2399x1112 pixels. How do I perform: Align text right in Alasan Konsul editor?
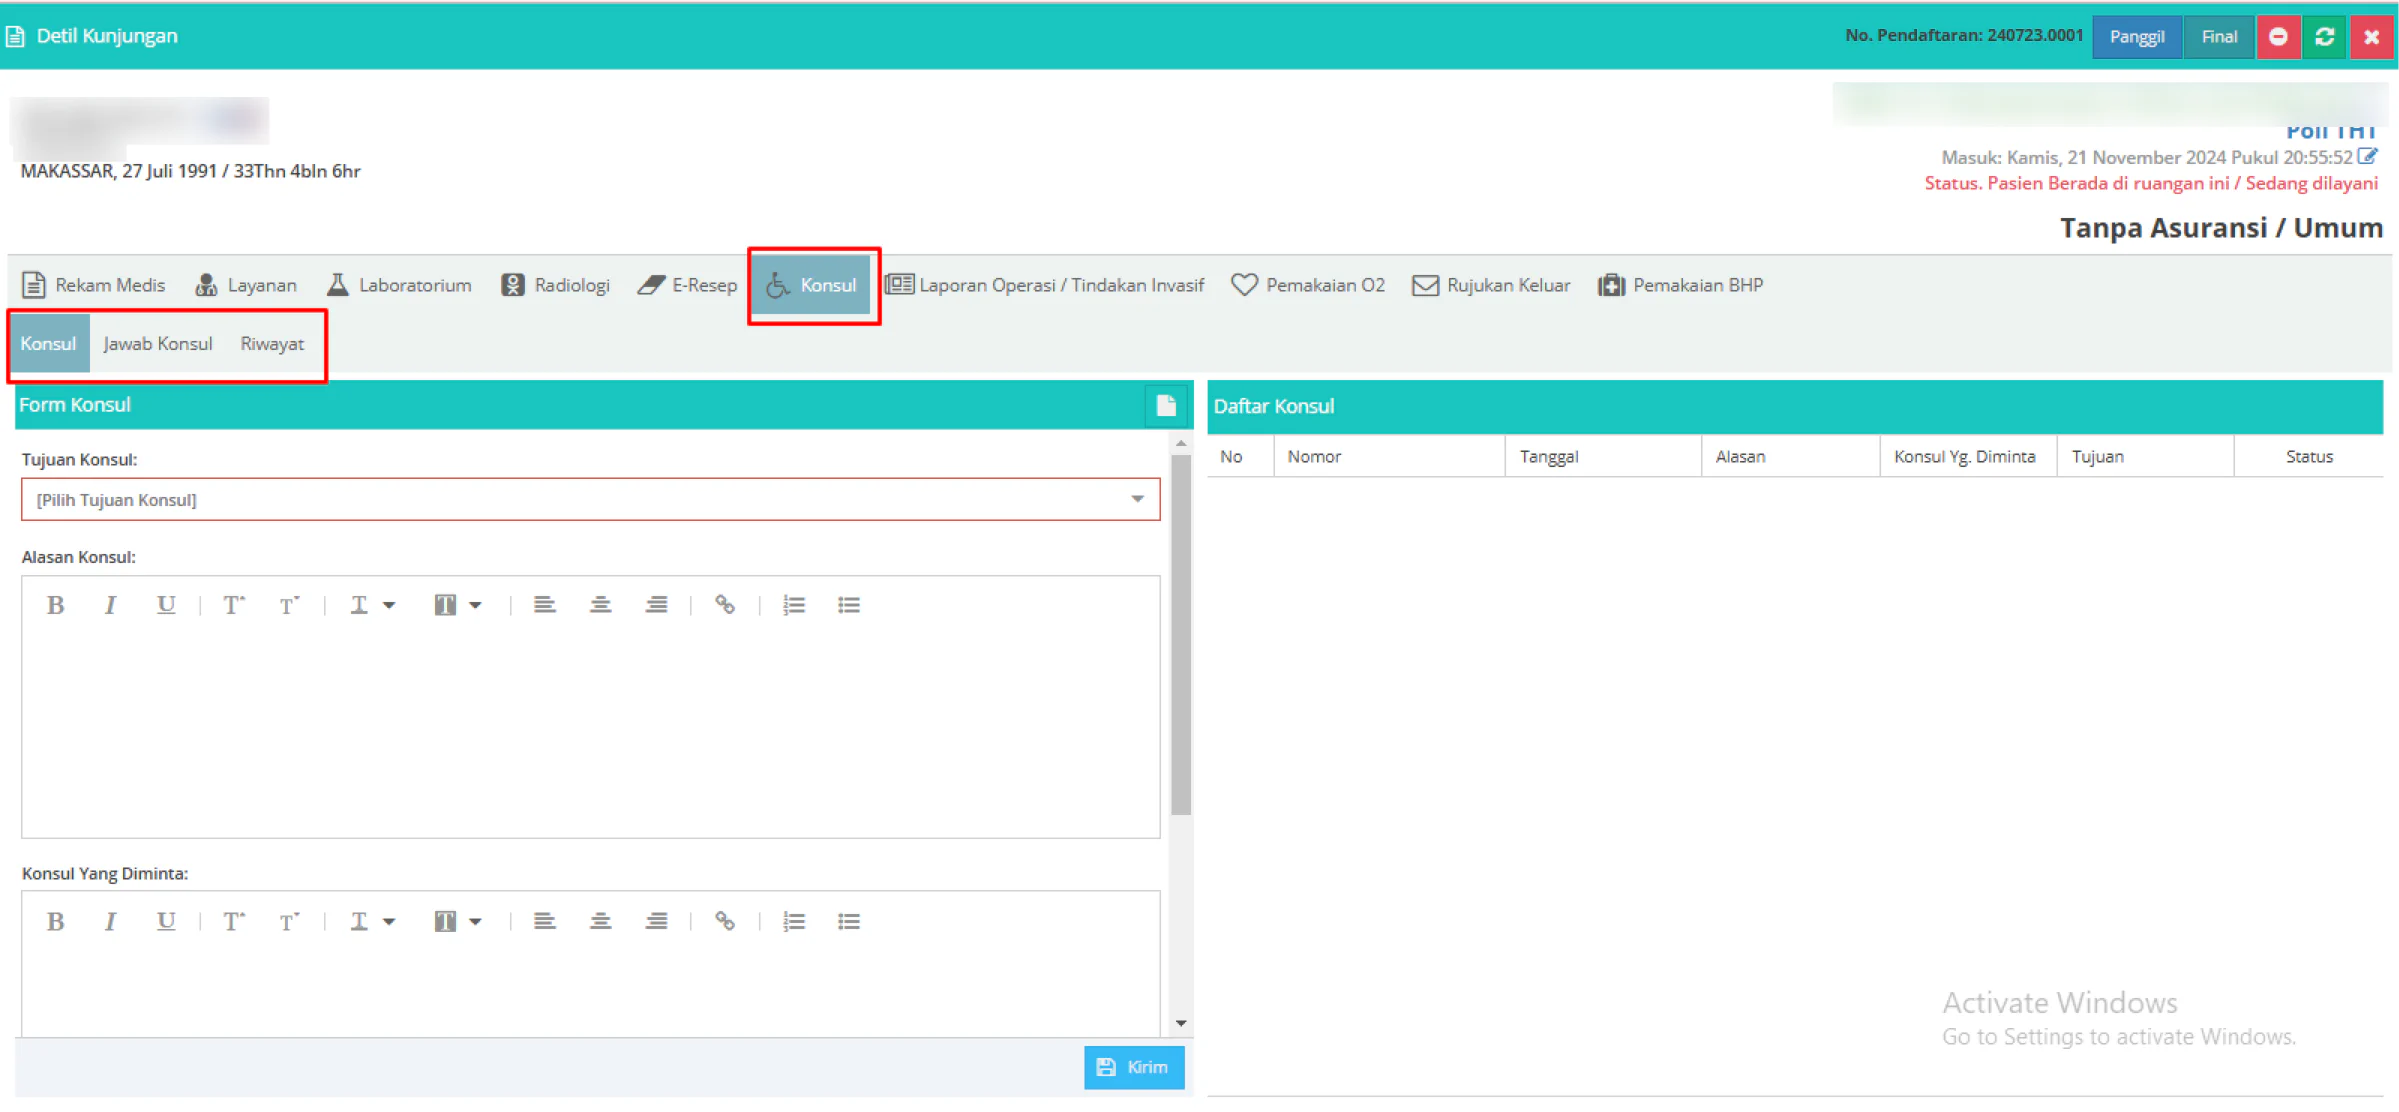click(x=656, y=605)
